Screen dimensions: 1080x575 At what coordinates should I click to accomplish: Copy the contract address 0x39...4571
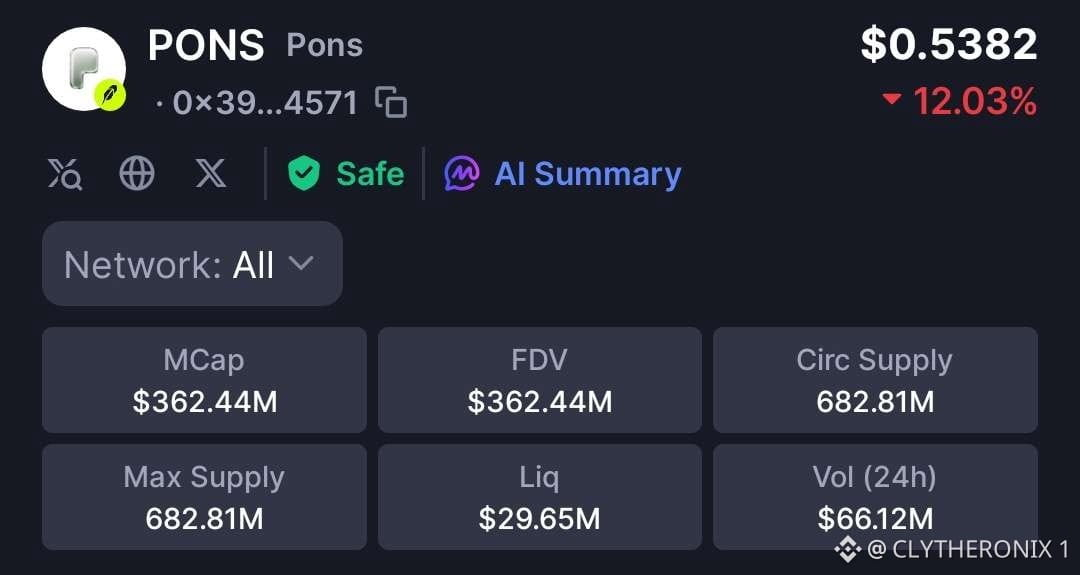point(391,103)
